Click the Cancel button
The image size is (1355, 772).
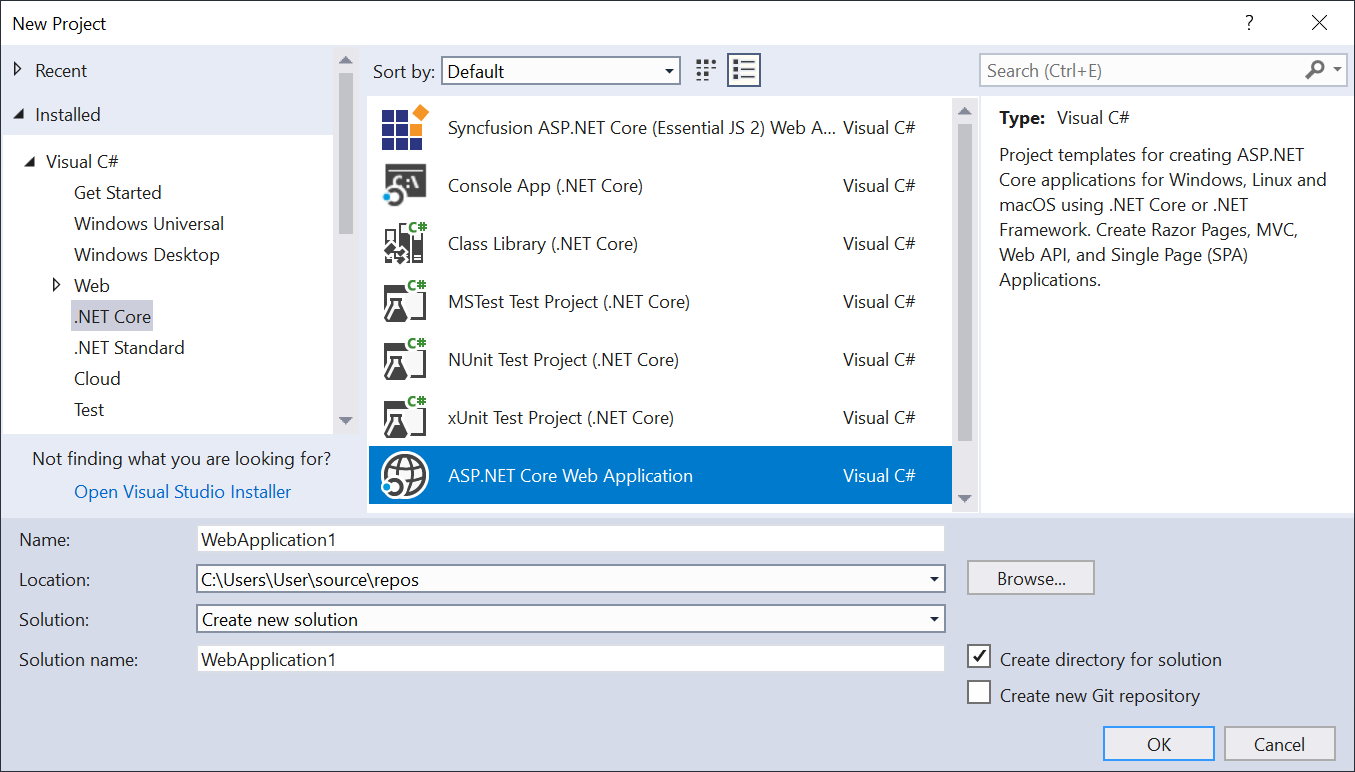point(1279,744)
